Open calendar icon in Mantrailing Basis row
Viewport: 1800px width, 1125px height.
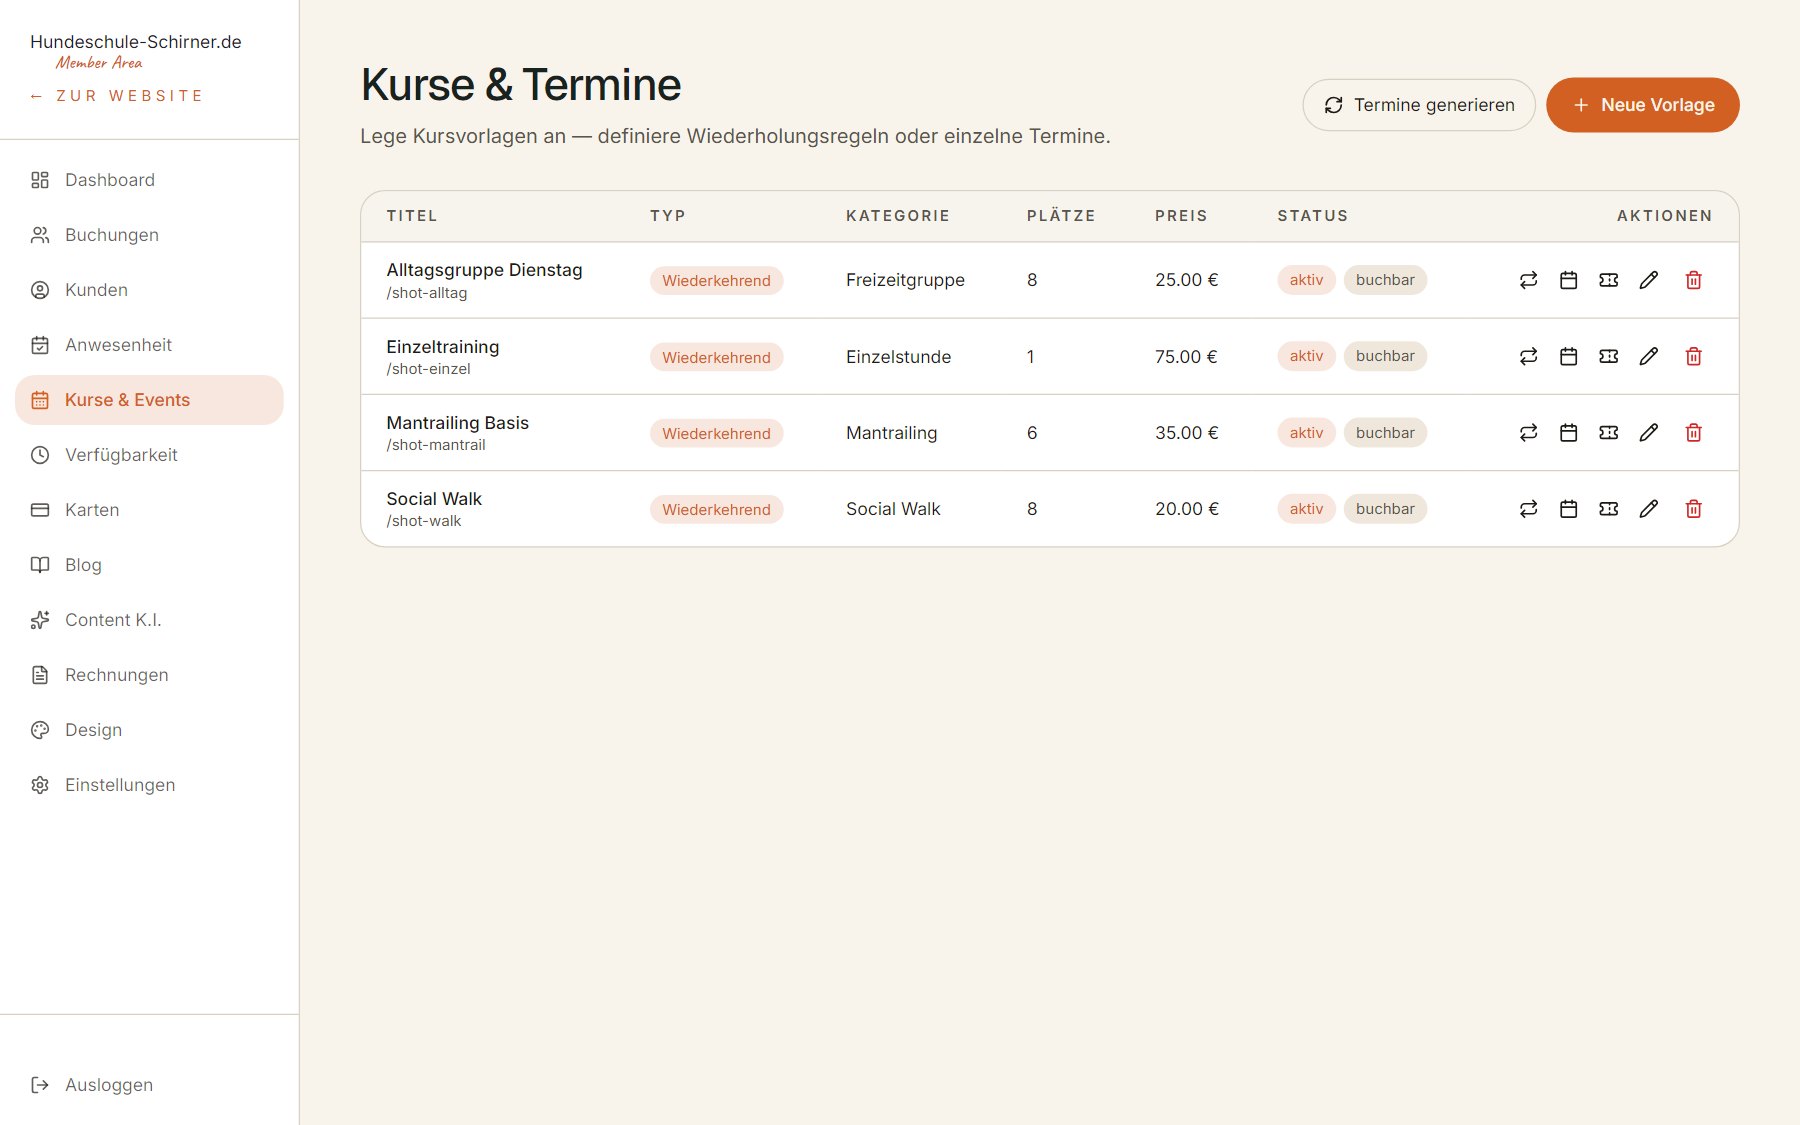1568,432
